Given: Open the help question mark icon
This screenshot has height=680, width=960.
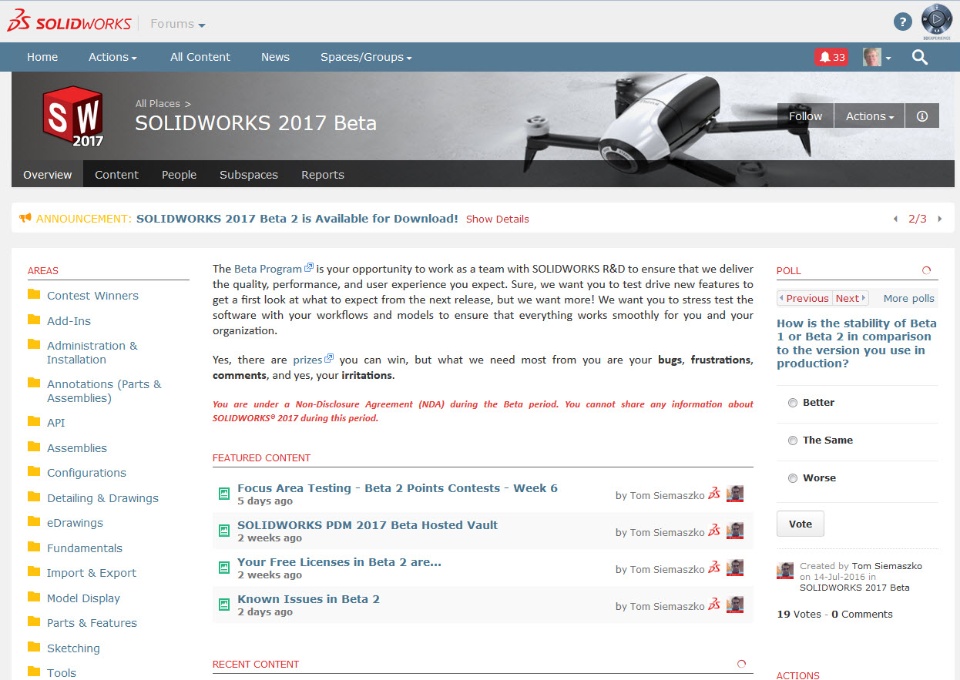Looking at the screenshot, I should (x=902, y=22).
